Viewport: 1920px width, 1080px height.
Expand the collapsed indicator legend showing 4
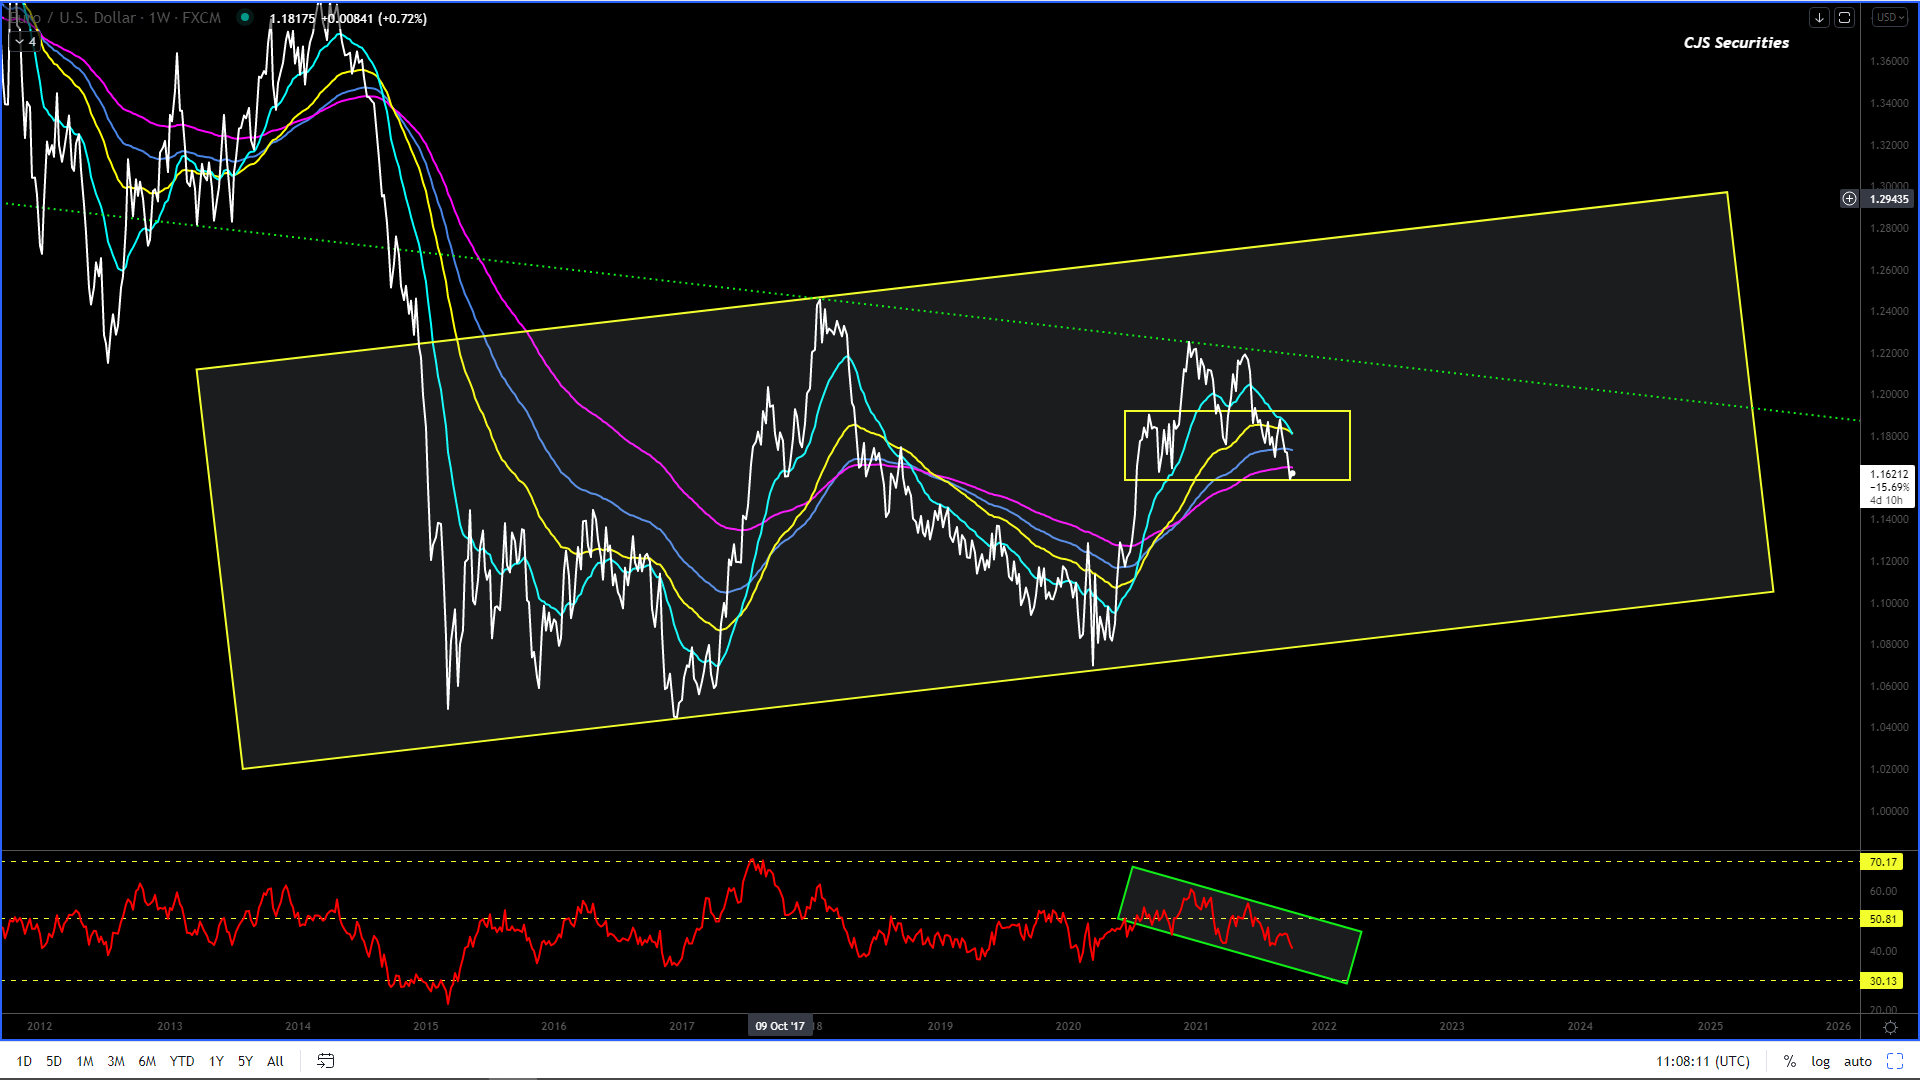(x=25, y=41)
